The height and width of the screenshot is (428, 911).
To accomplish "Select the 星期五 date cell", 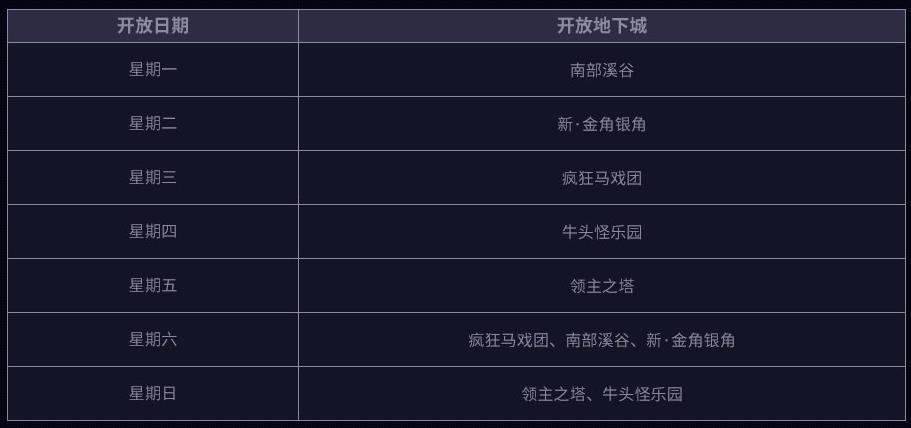I will pos(152,286).
